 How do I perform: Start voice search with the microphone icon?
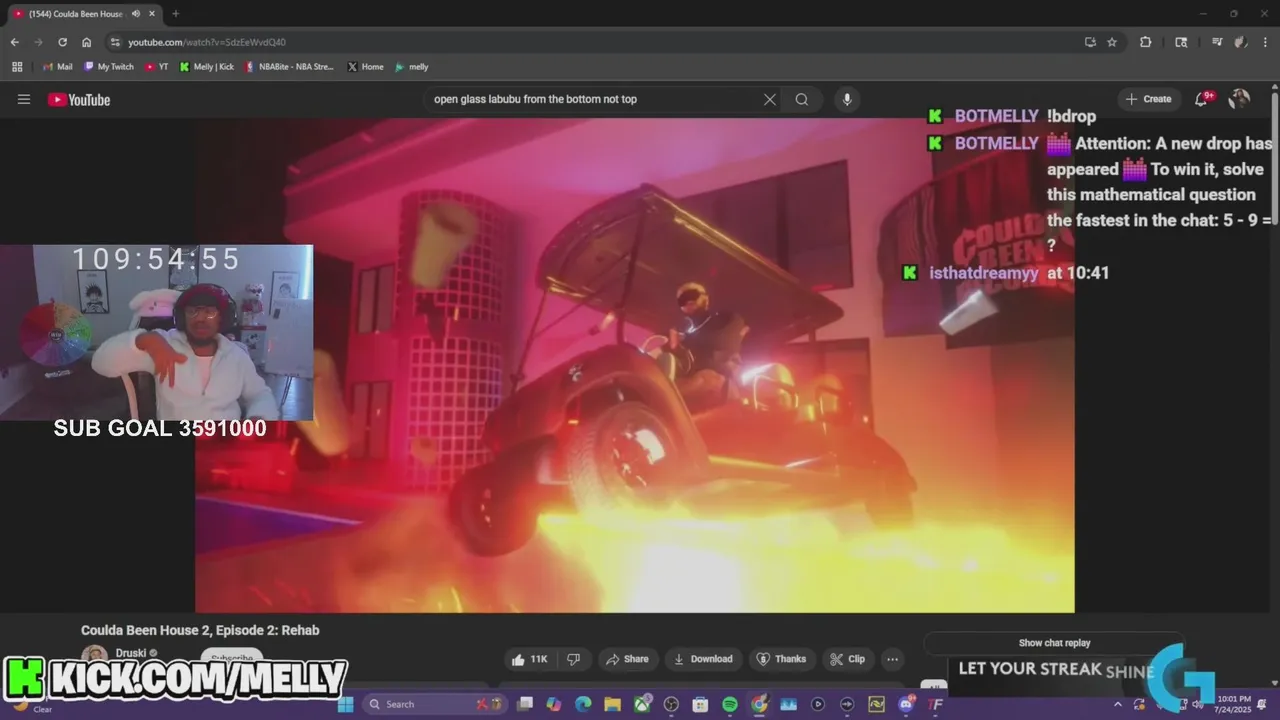[x=847, y=99]
